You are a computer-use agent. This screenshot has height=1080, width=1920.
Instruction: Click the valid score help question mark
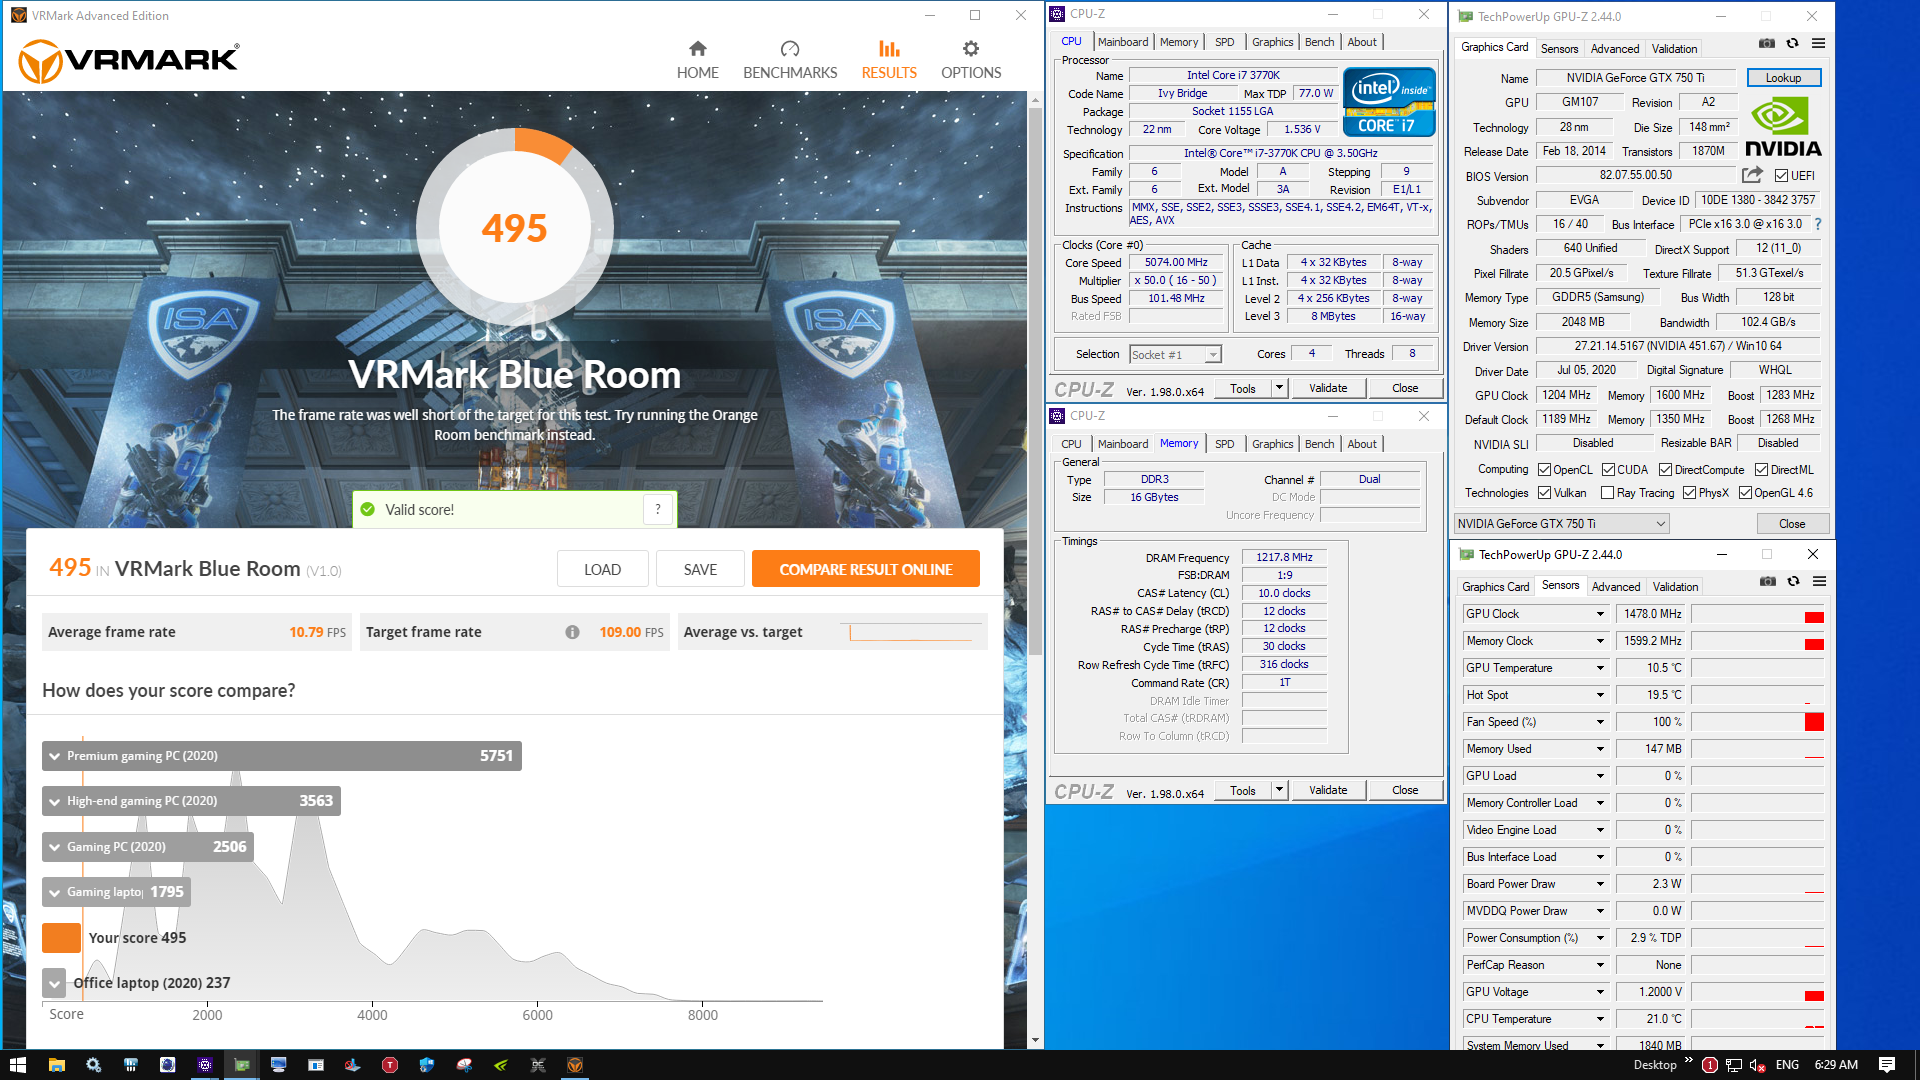657,509
